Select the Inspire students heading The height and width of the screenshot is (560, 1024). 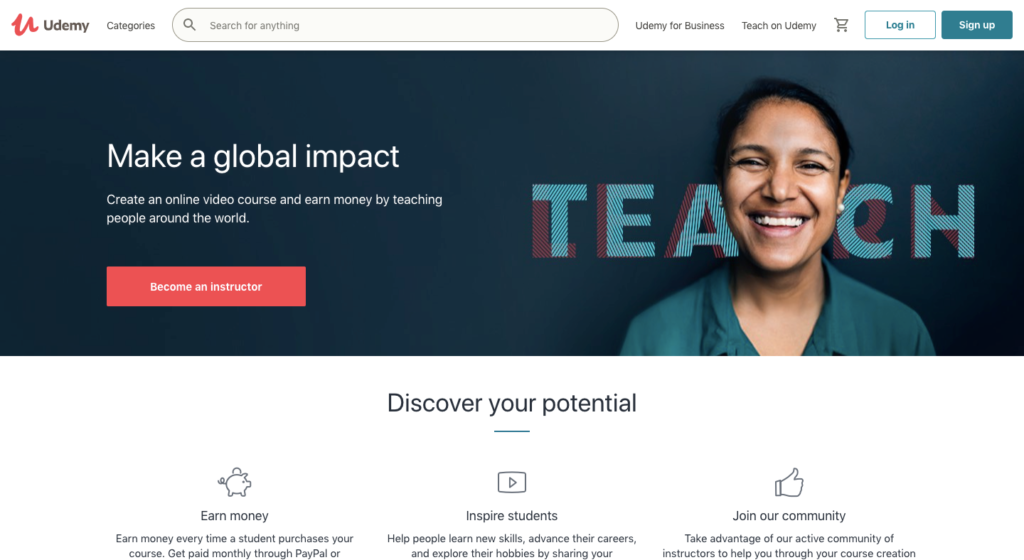(512, 516)
